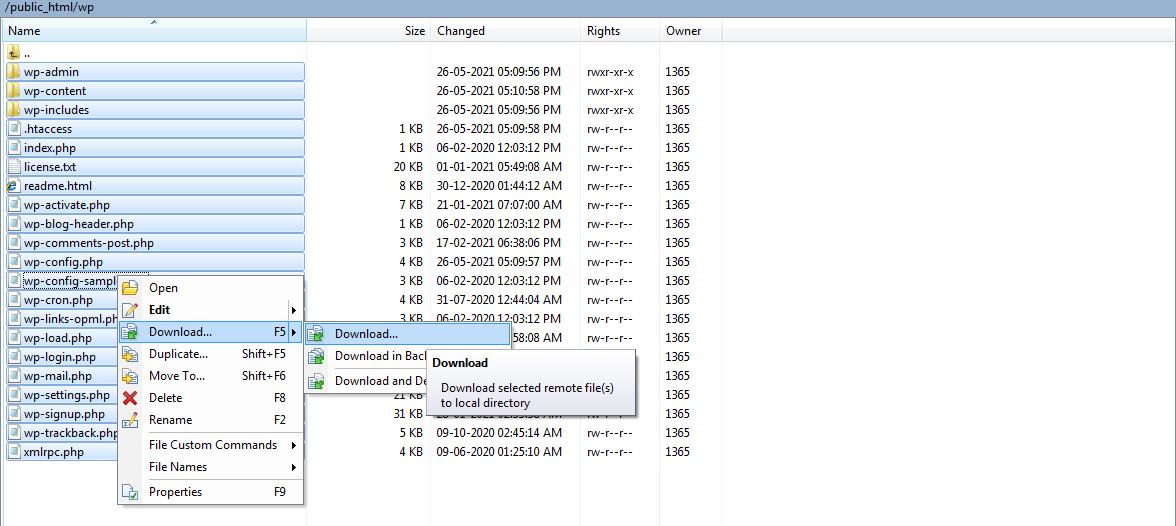Click the Move To icon in context menu

coord(130,376)
